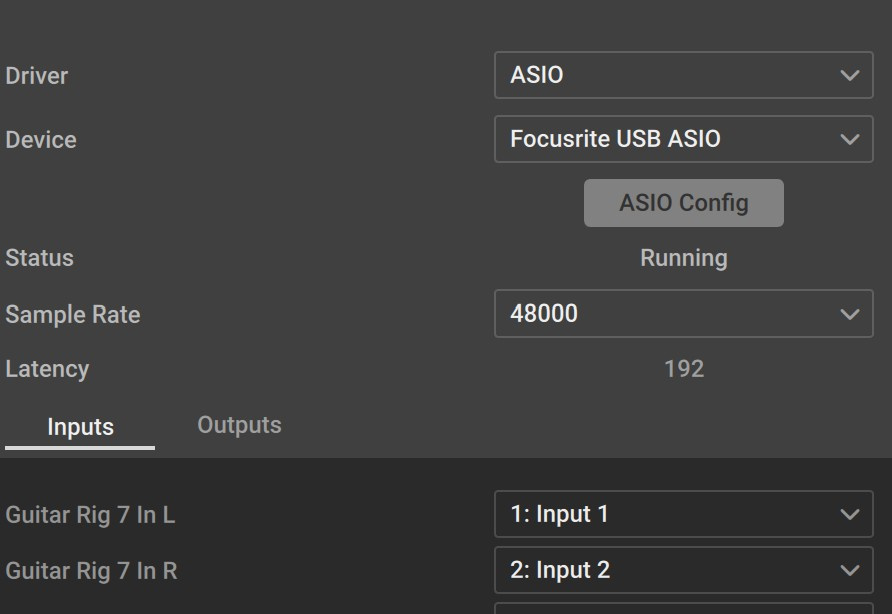Click the Status label
This screenshot has width=892, height=614.
39,258
